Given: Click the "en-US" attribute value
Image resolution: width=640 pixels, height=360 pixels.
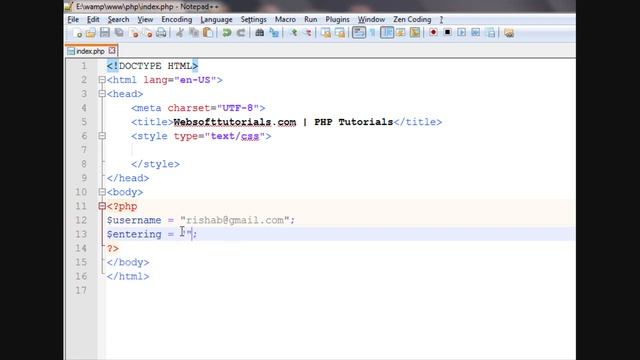Looking at the screenshot, I should 195,80.
